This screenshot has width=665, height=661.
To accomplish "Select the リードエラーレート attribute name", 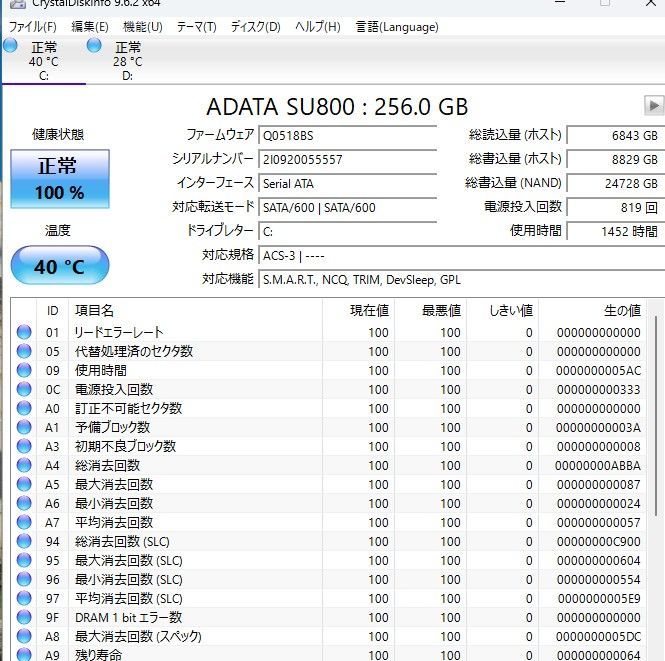I will pos(119,332).
